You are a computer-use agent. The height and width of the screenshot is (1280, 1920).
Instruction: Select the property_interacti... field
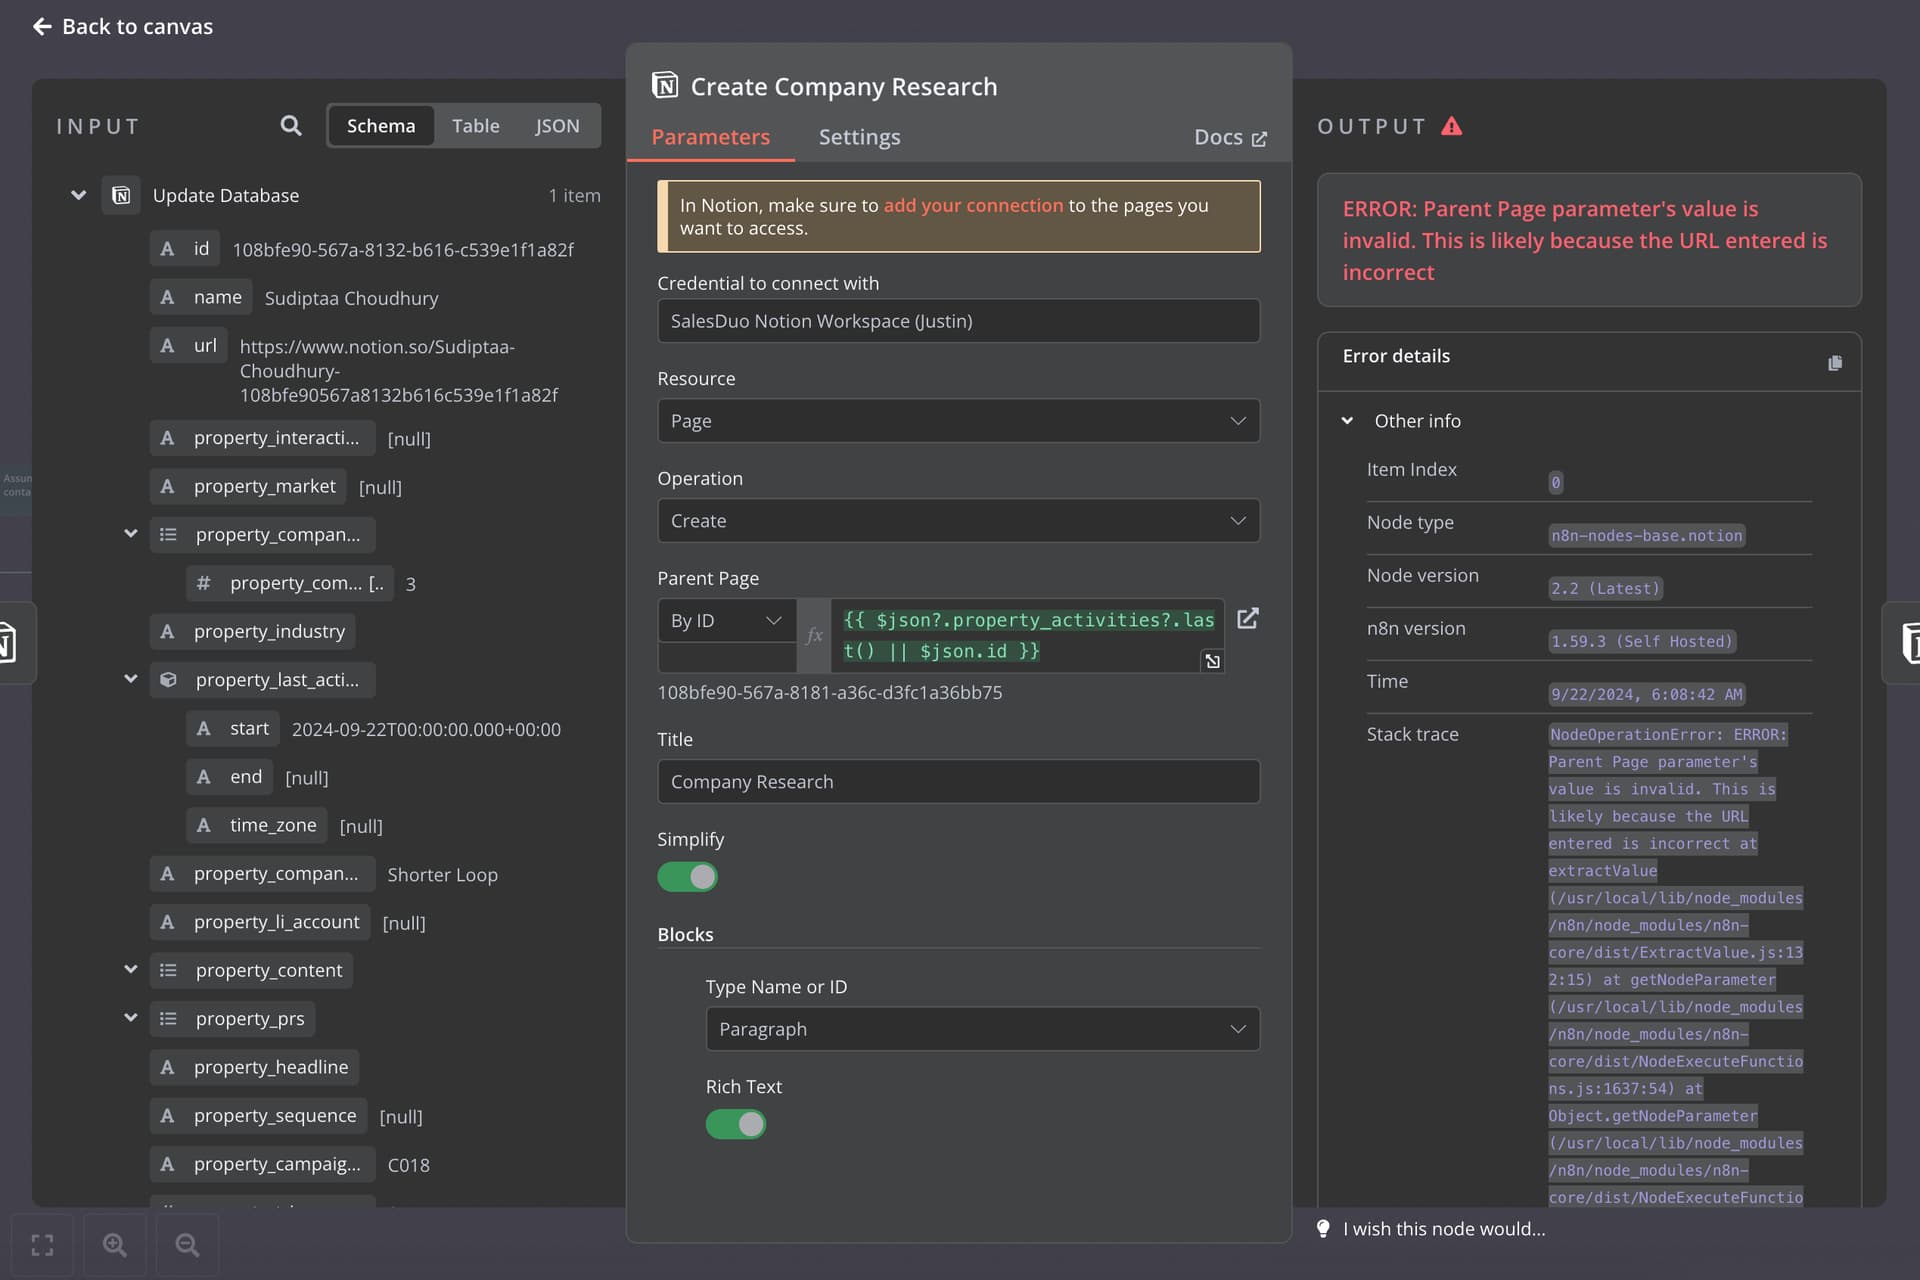coord(262,438)
